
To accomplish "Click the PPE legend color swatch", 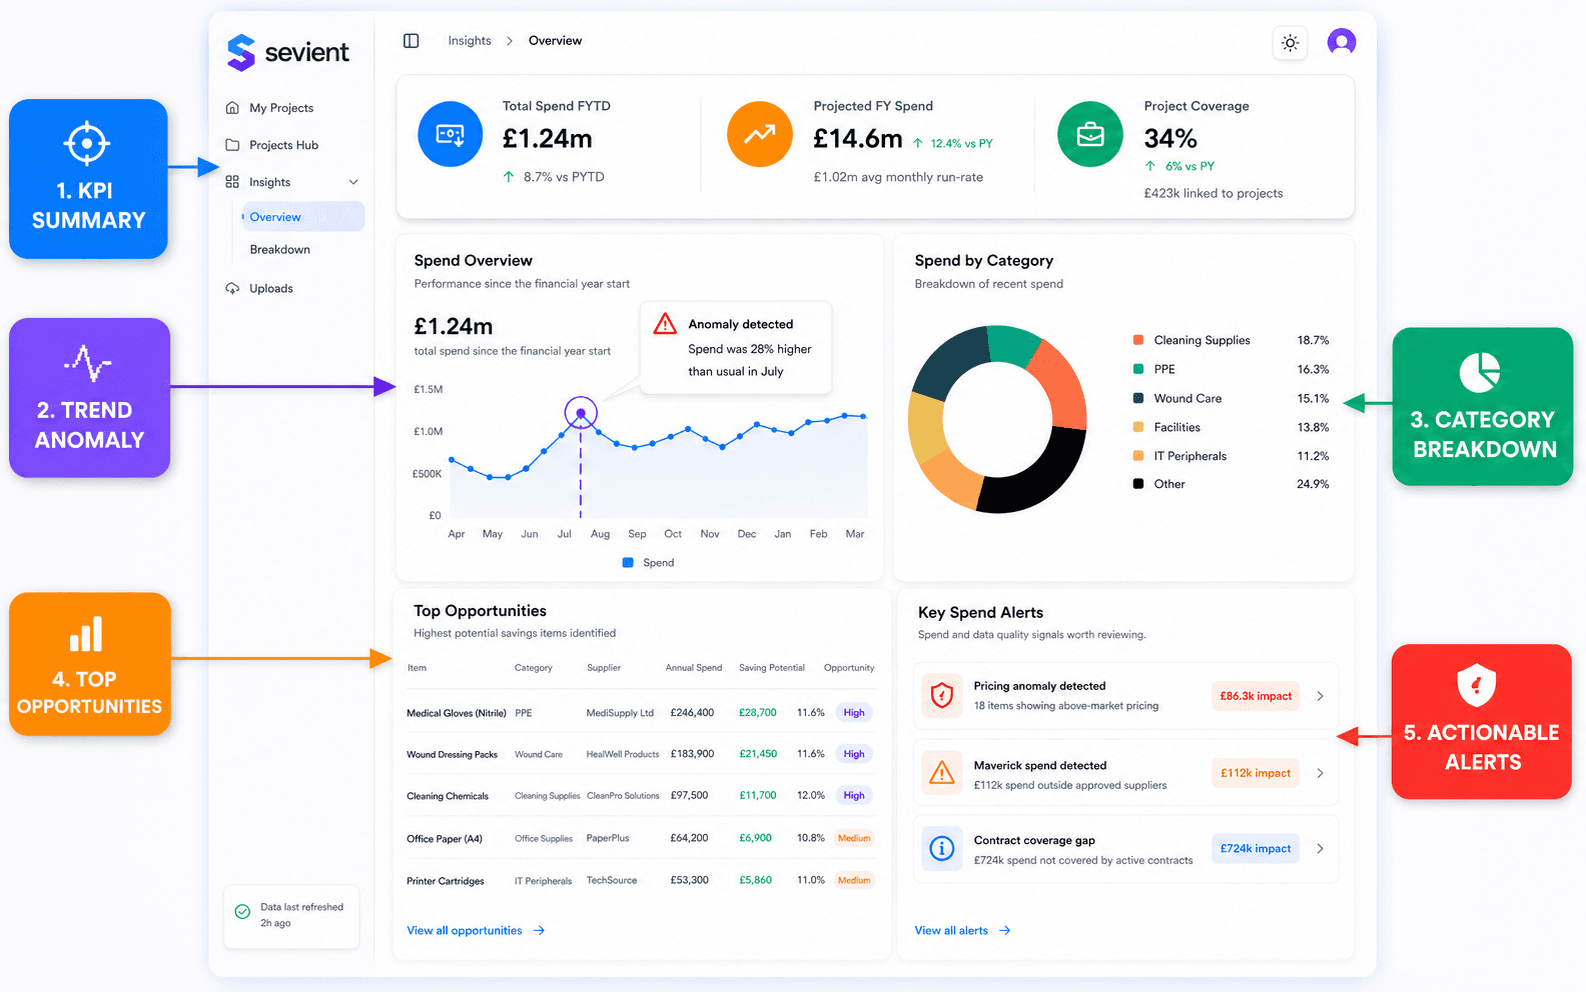I will coord(1138,369).
